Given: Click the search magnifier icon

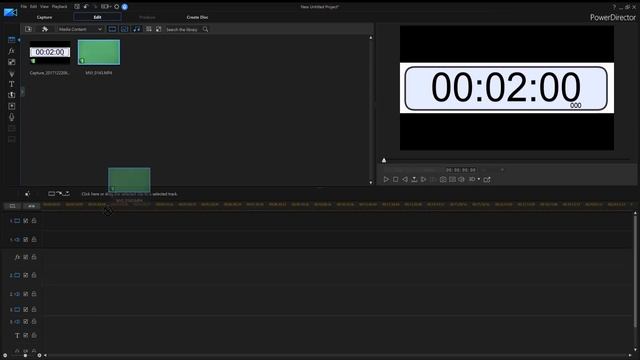Looking at the screenshot, I should pos(205,29).
